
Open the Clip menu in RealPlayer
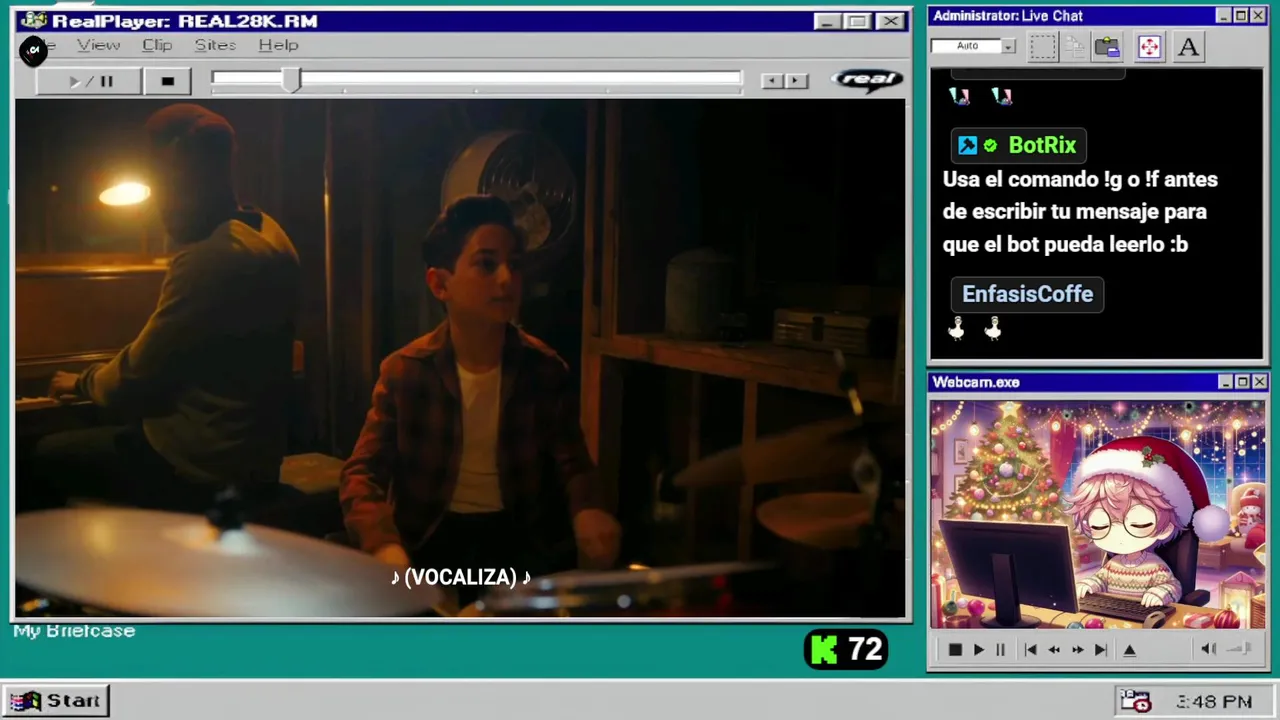click(x=157, y=45)
